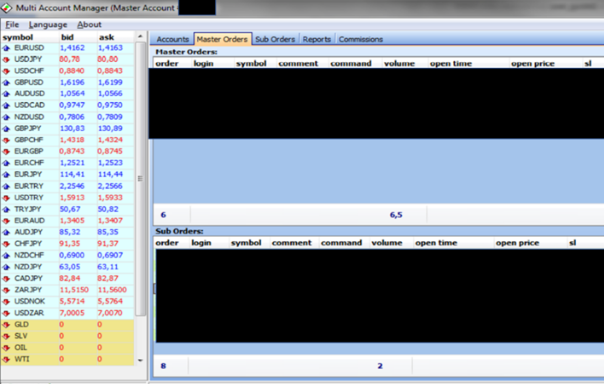The height and width of the screenshot is (384, 604).
Task: Click the Multi Account Manager app icon in title bar
Action: (x=7, y=8)
